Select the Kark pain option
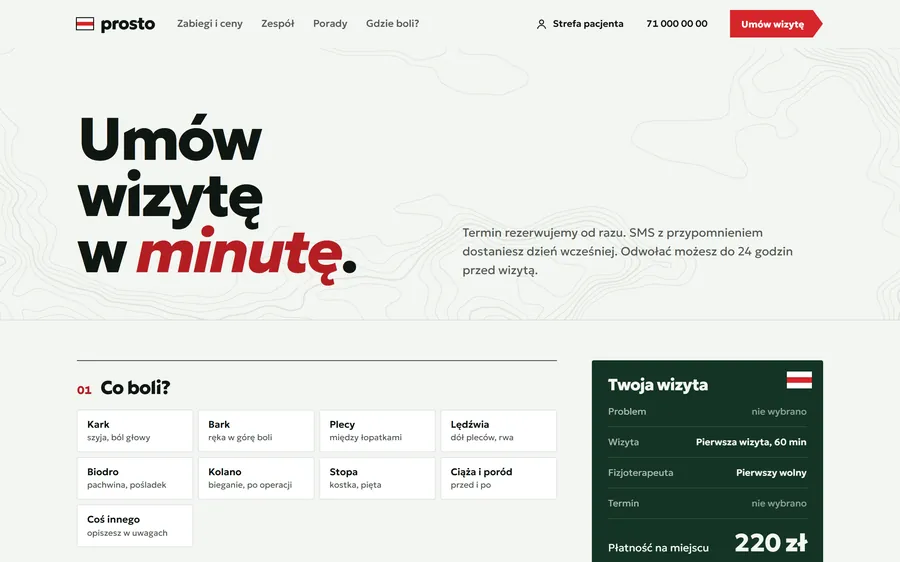Screen dimensions: 900x562 coord(135,431)
